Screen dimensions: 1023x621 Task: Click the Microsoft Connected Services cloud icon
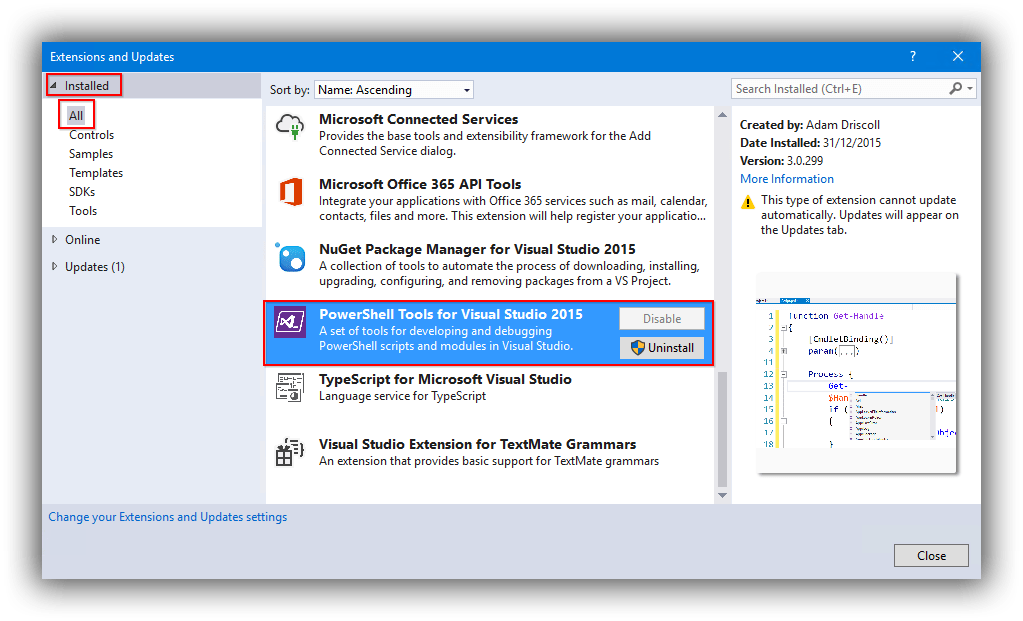click(x=290, y=126)
